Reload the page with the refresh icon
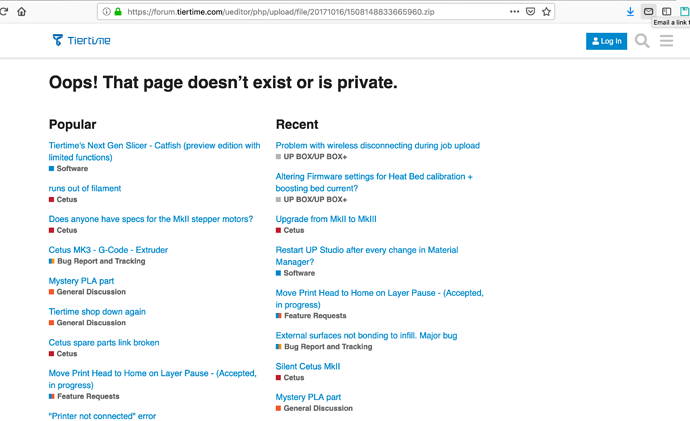Viewport: 690px width, 421px height. [4, 11]
